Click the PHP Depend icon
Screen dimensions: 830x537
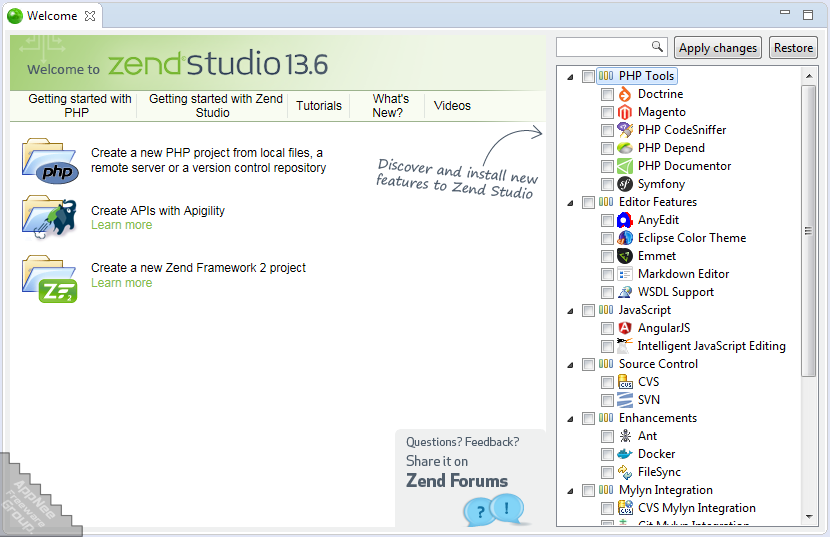625,148
